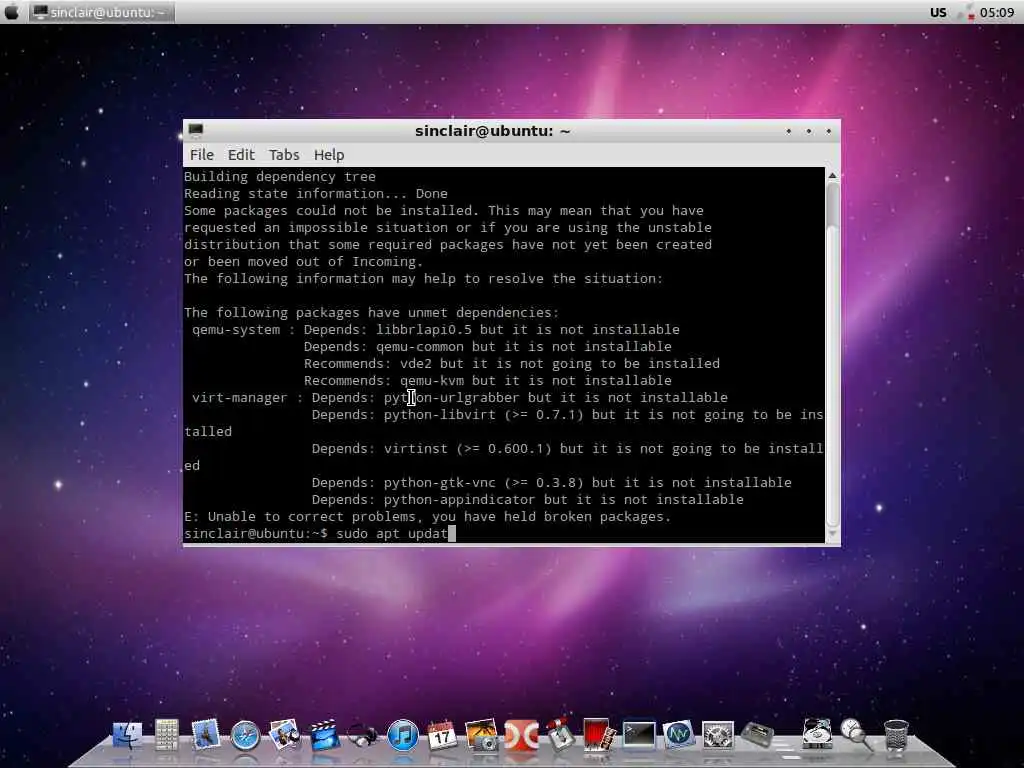Open the Mail stamp icon in dock
This screenshot has height=768, width=1024.
point(206,735)
